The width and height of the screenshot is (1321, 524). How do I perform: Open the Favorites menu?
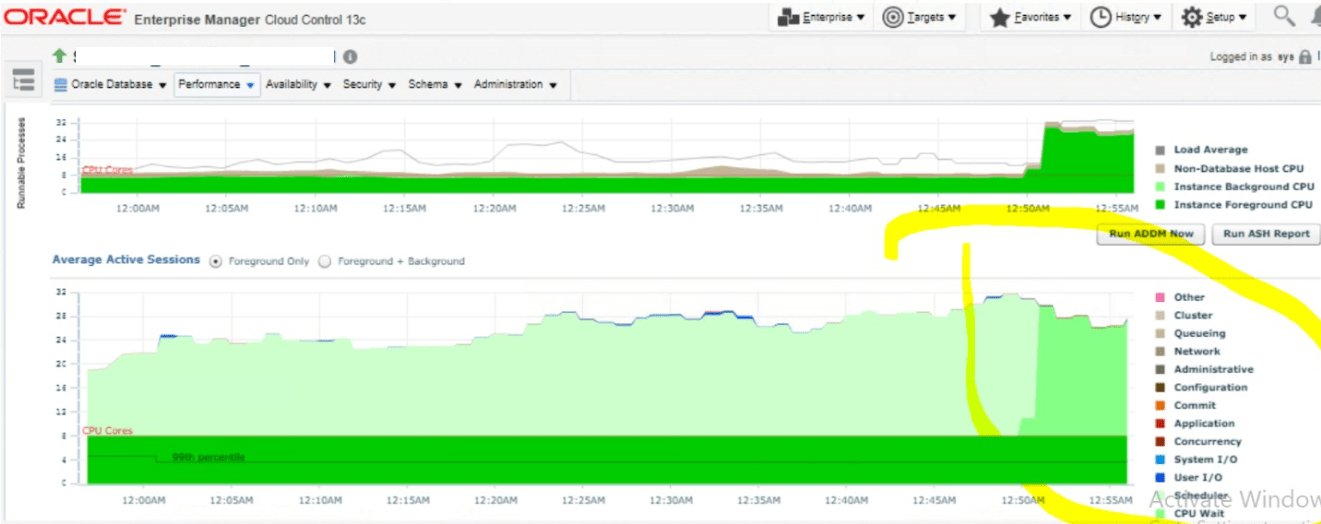[x=1030, y=17]
